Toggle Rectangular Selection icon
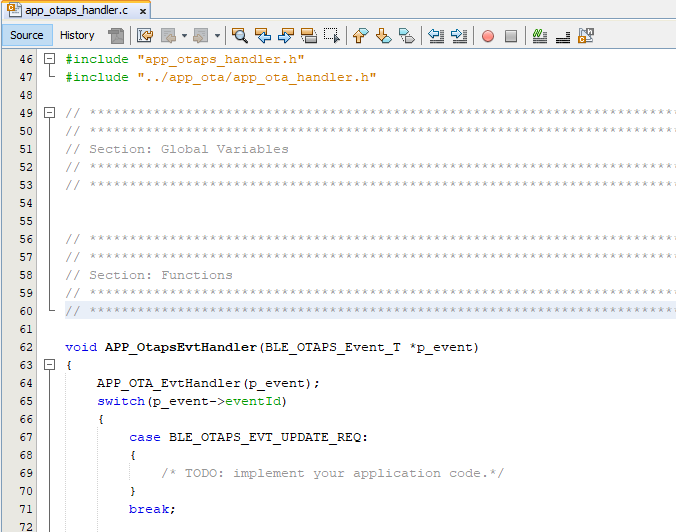 click(332, 35)
